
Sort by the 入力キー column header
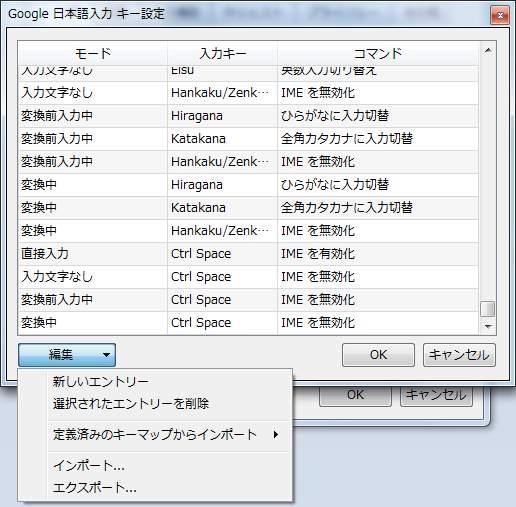[x=223, y=53]
